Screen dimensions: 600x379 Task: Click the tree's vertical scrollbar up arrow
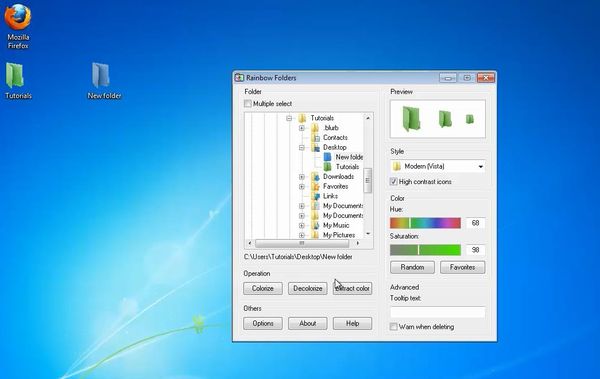pos(368,118)
